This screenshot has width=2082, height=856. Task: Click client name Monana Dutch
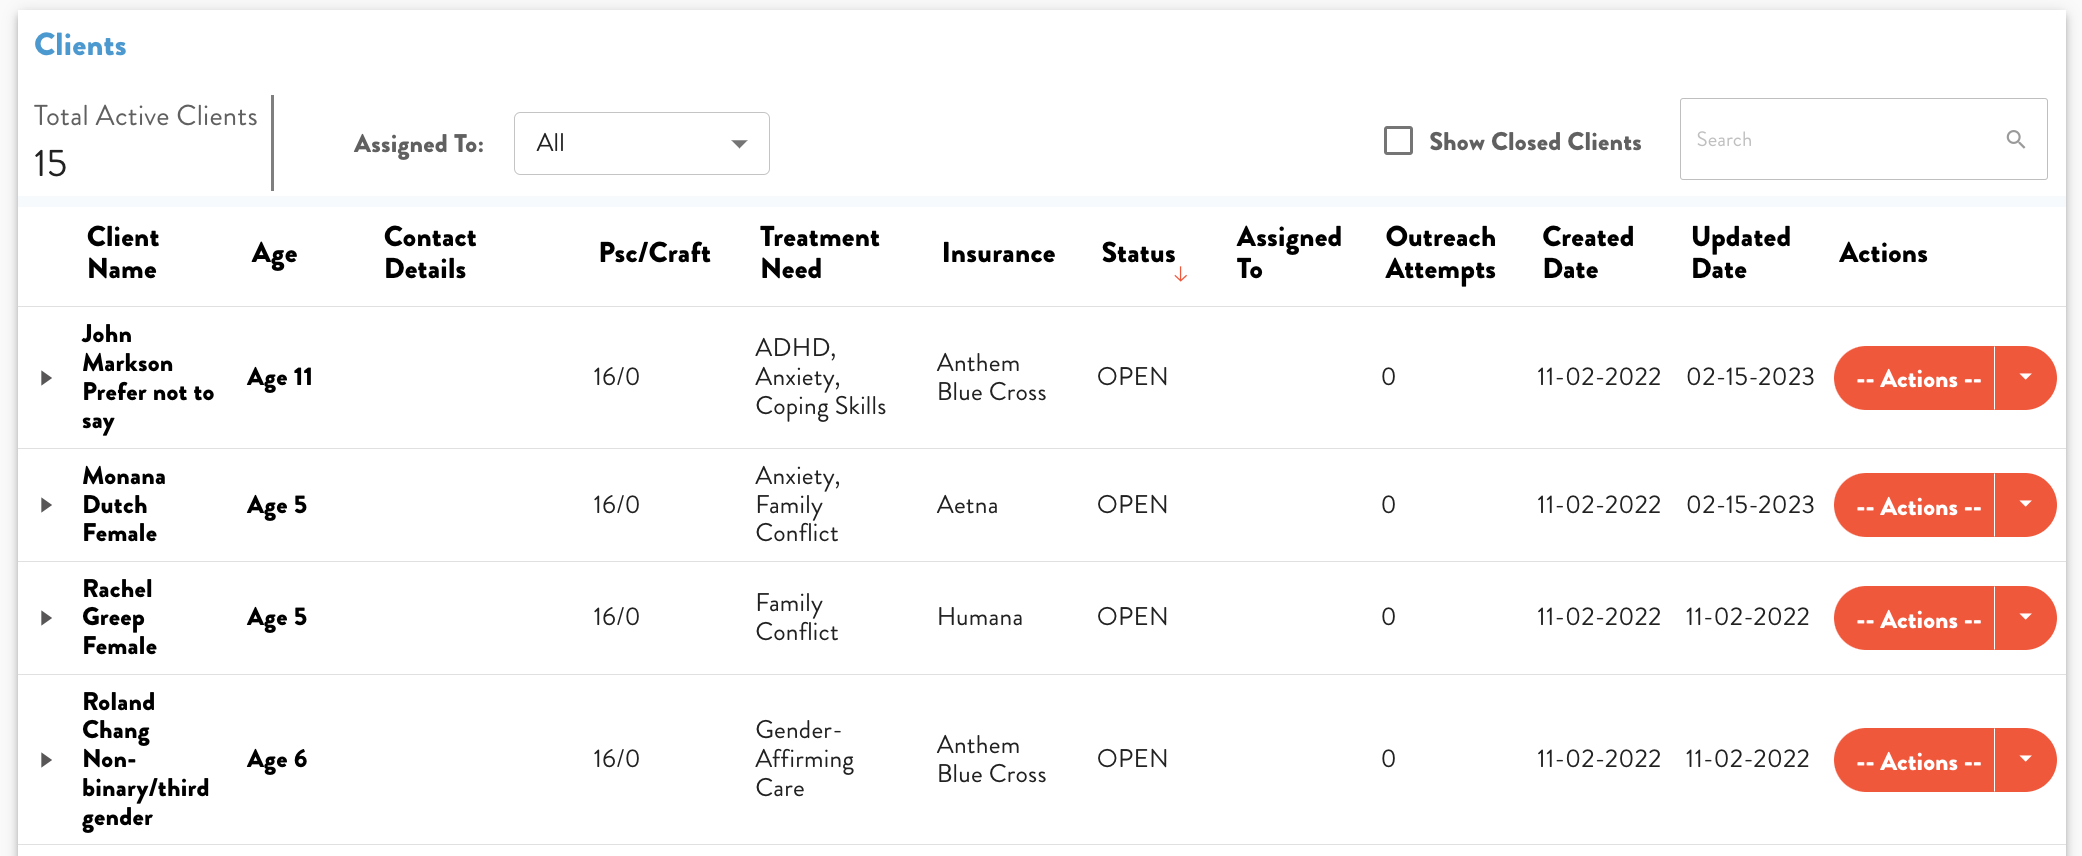click(x=124, y=490)
